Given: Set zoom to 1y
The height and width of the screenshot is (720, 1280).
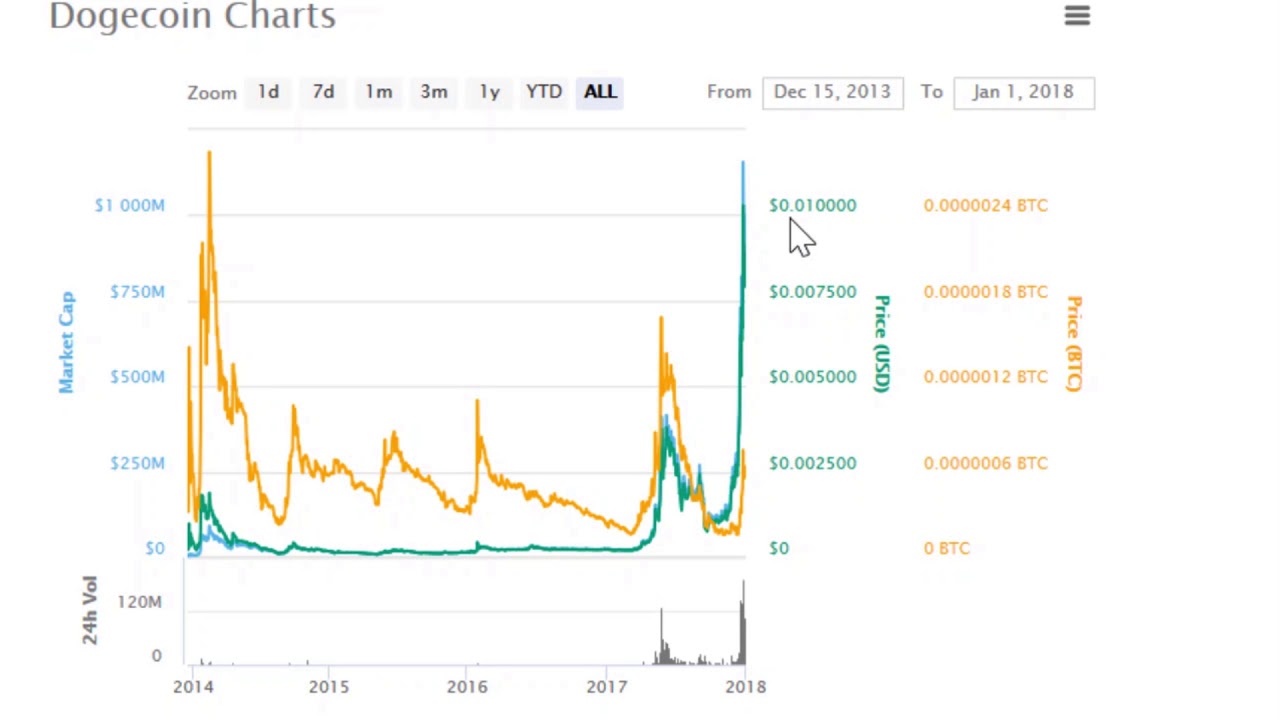Looking at the screenshot, I should pos(489,92).
